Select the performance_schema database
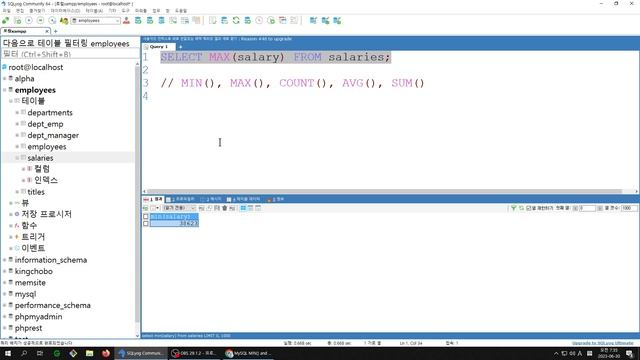 (53, 305)
